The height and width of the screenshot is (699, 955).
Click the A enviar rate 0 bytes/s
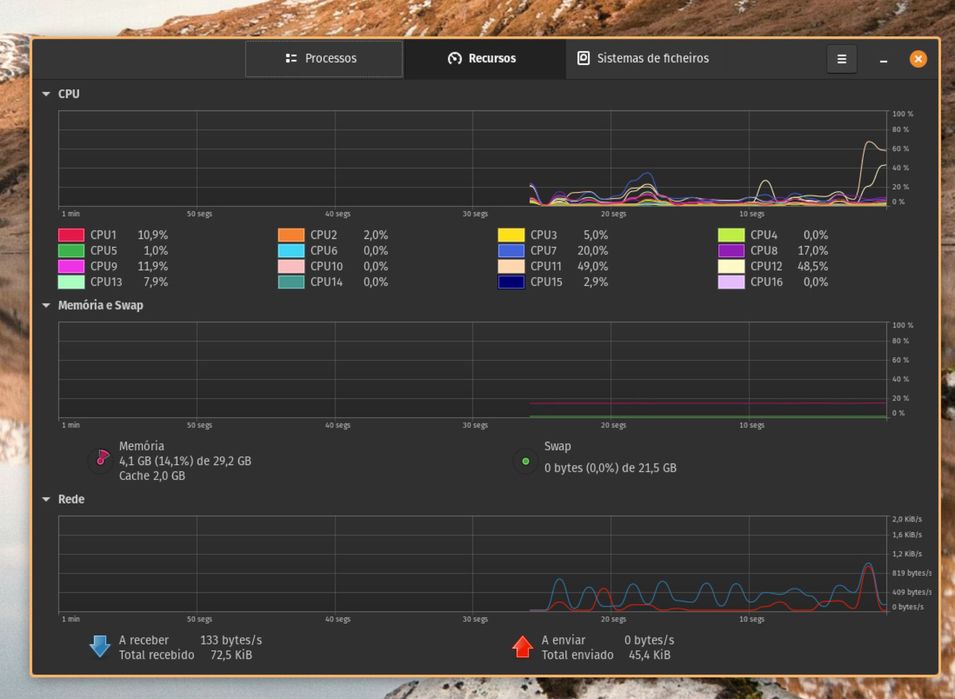click(649, 641)
